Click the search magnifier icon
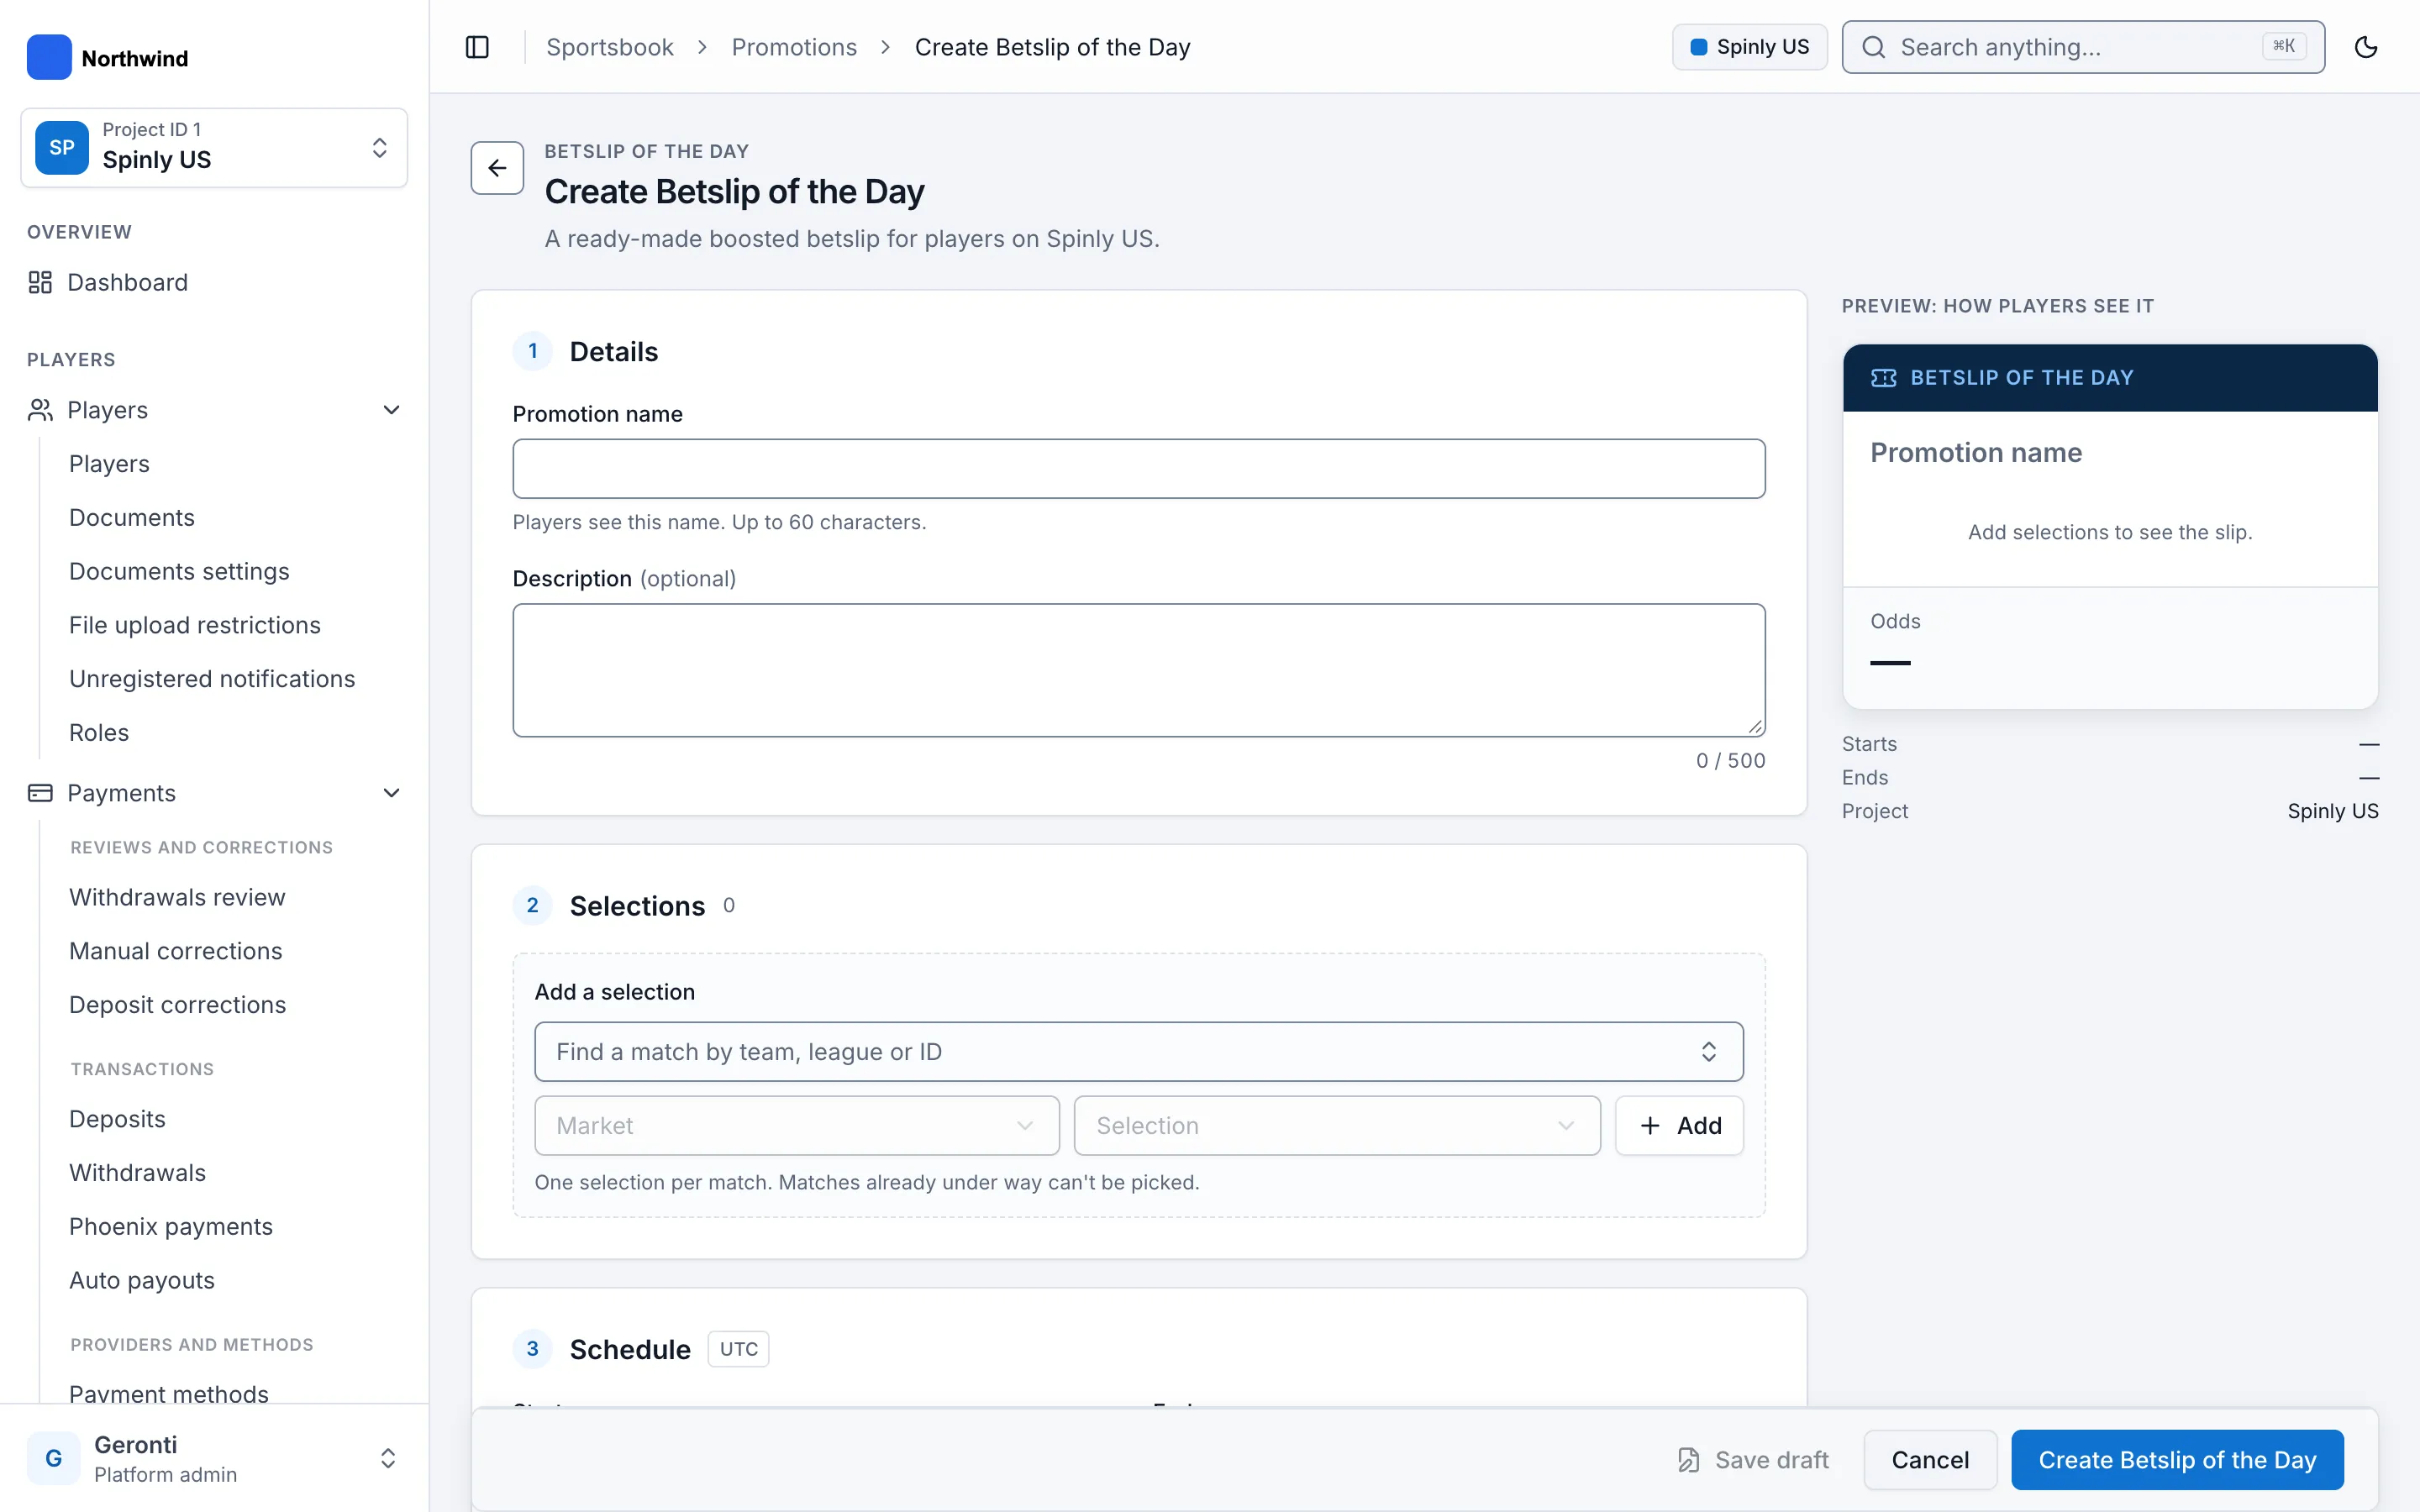Viewport: 2420px width, 1512px height. click(1874, 47)
